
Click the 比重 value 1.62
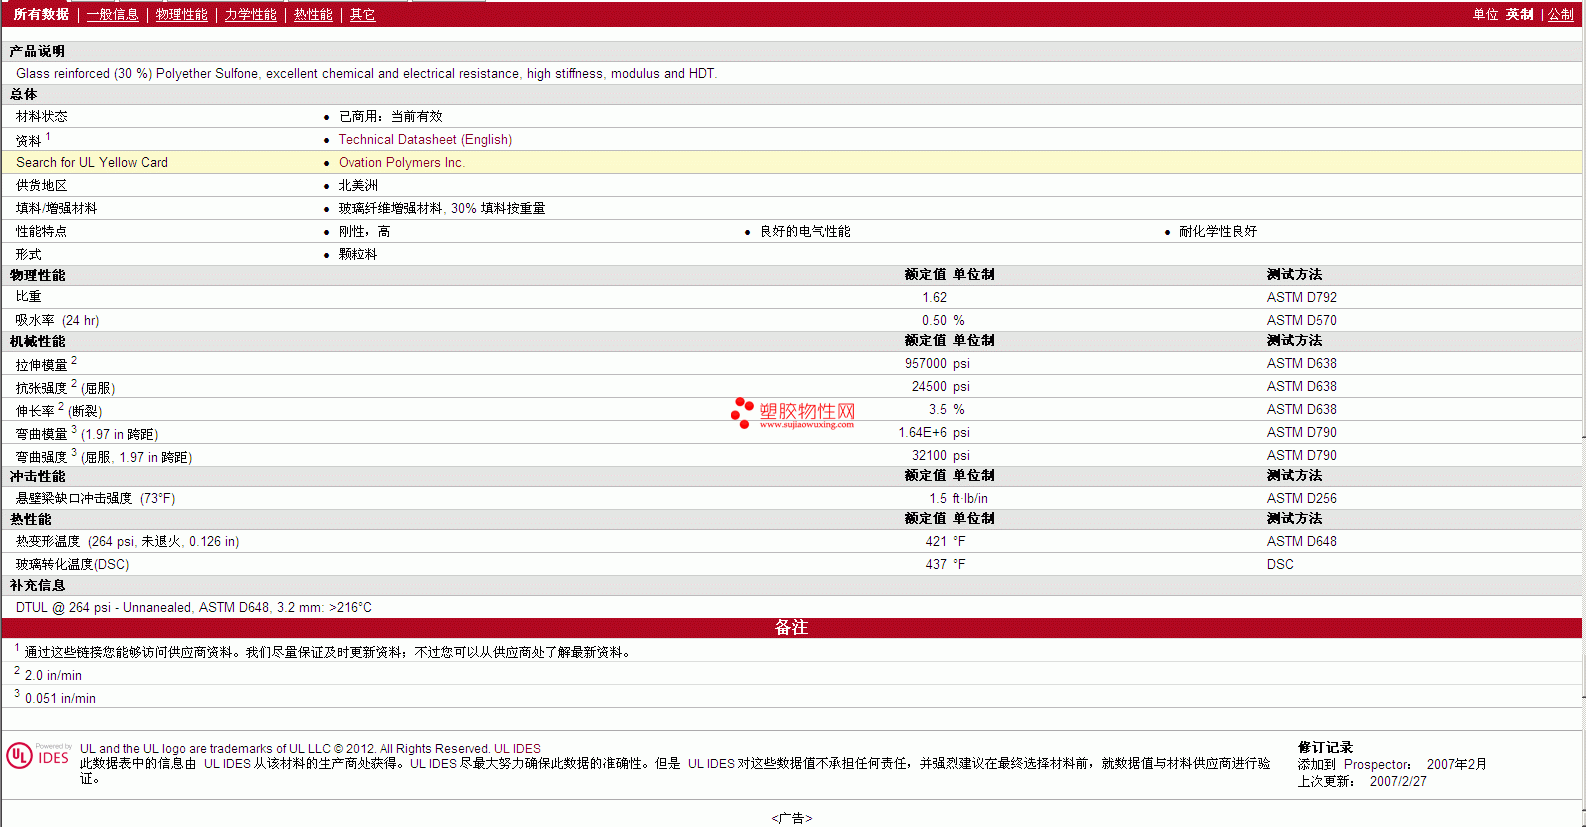click(x=935, y=298)
